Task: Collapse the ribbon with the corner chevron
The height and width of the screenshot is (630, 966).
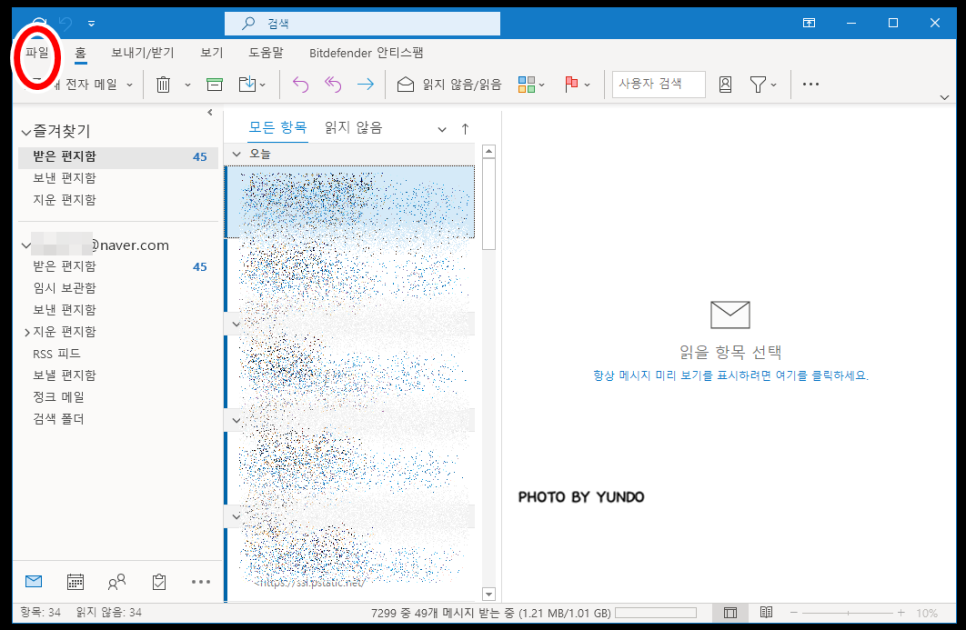Action: coord(944,97)
